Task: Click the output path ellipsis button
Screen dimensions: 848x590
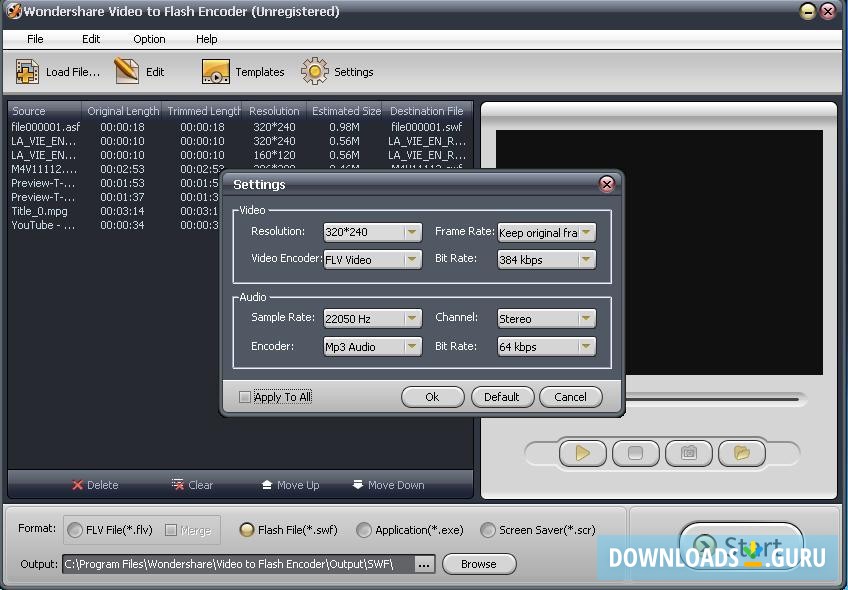Action: click(x=424, y=565)
